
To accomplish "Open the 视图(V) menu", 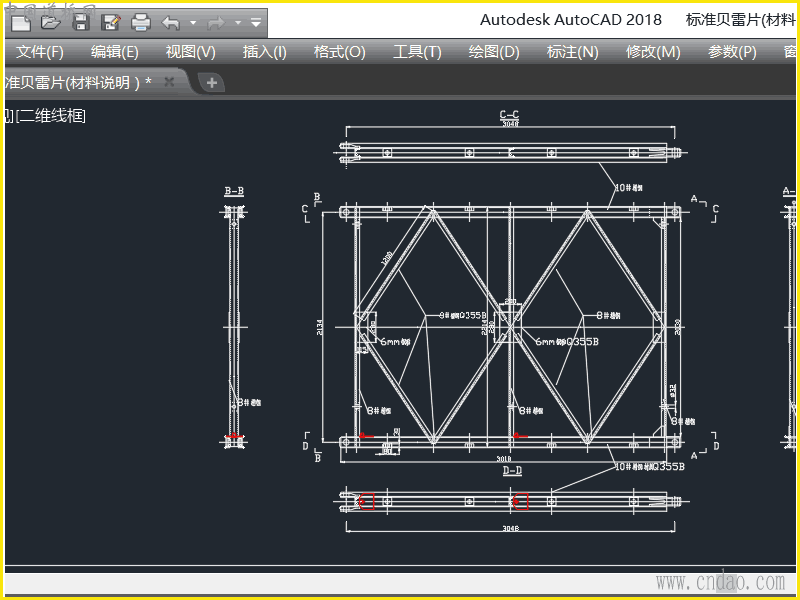I will point(191,52).
